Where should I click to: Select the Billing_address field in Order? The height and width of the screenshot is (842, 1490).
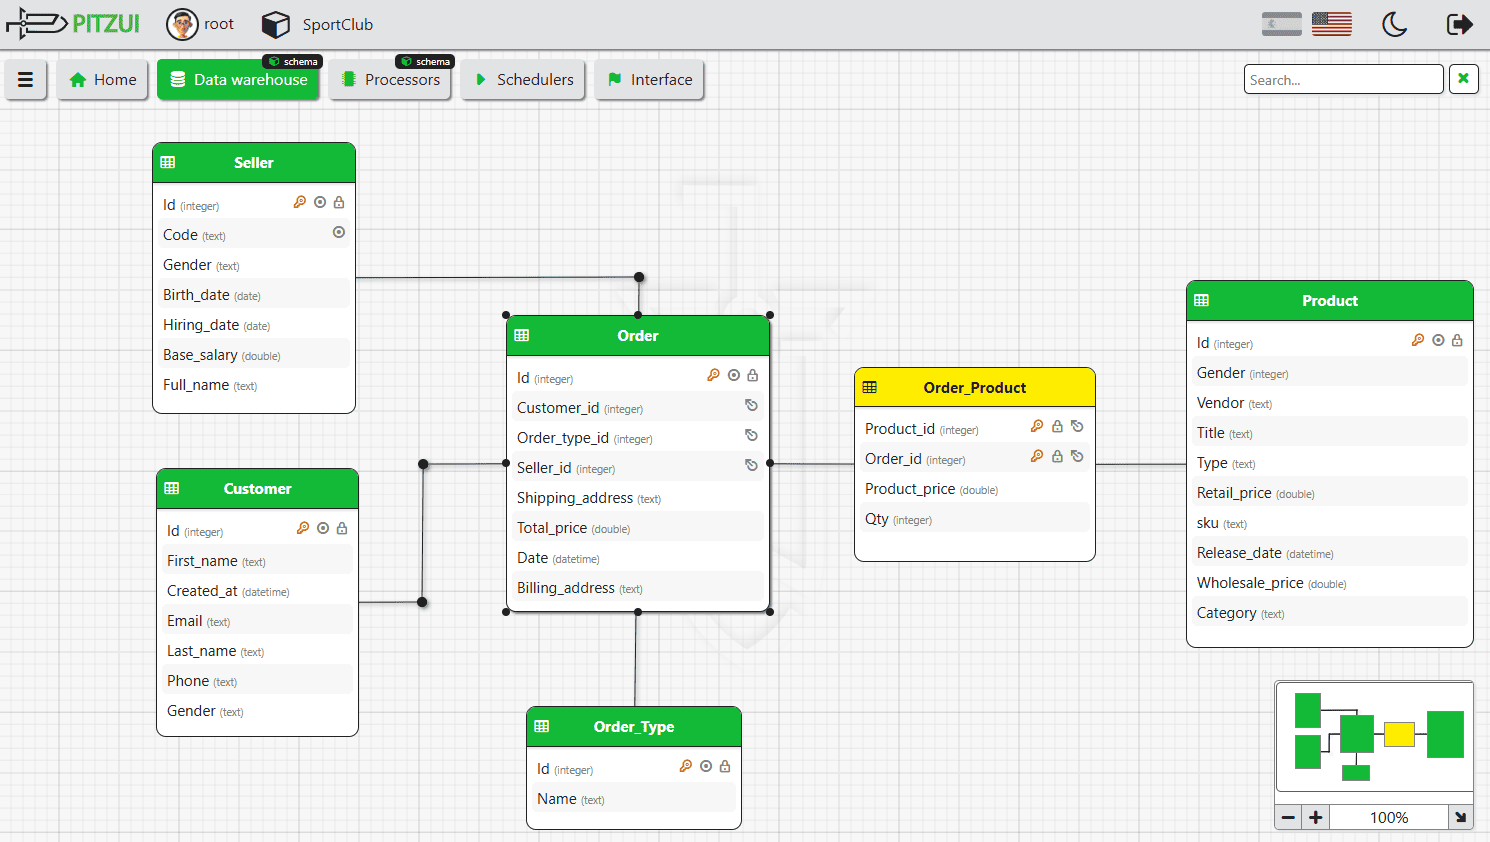click(638, 588)
